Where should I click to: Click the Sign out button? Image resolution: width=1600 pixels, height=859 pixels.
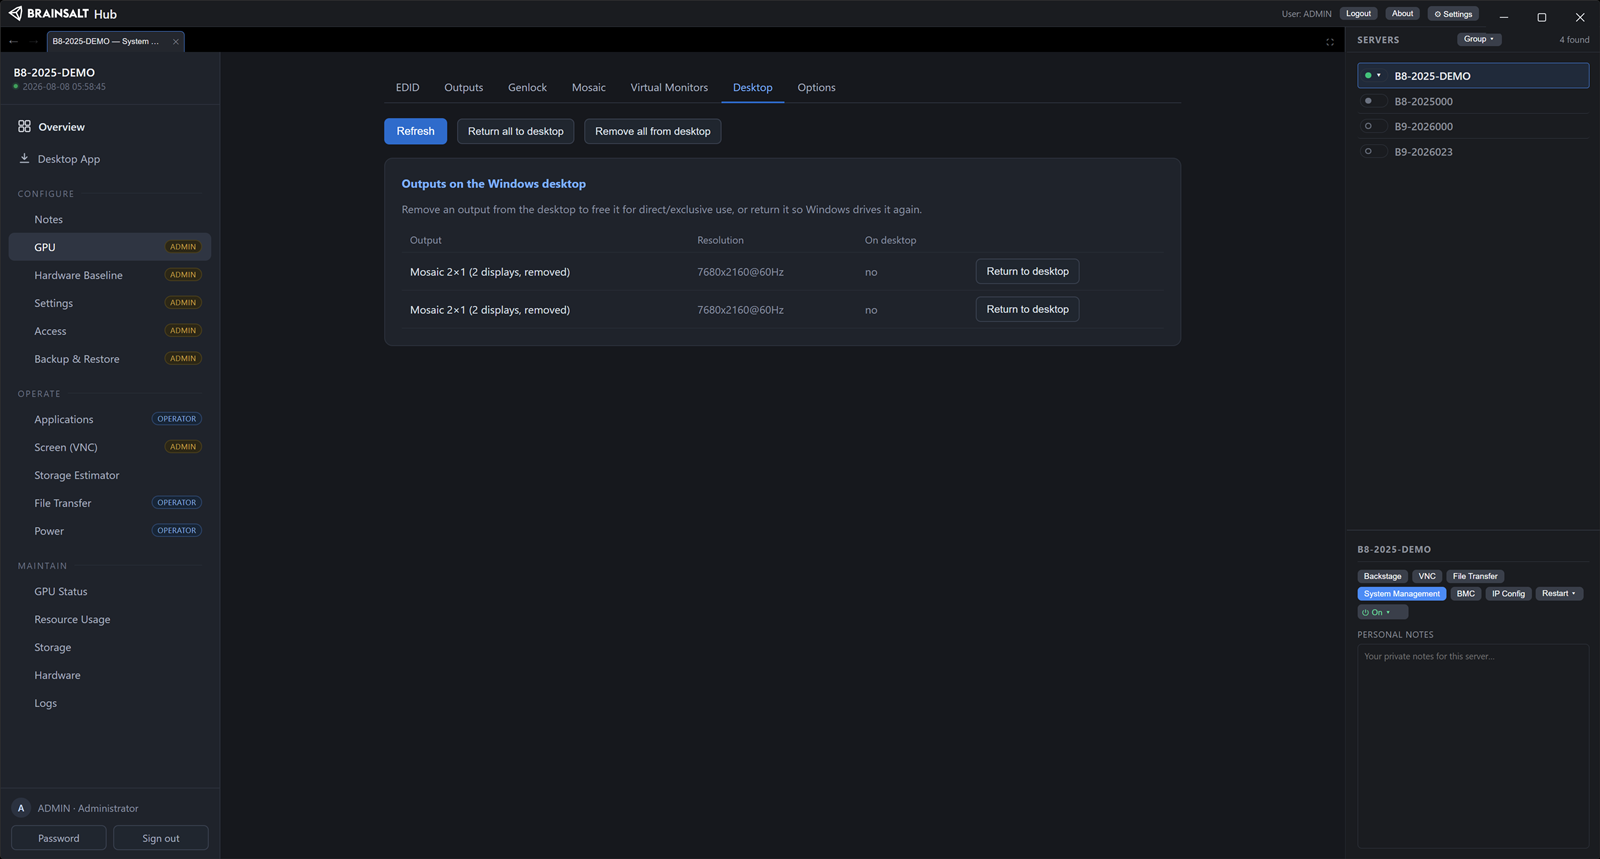click(161, 838)
